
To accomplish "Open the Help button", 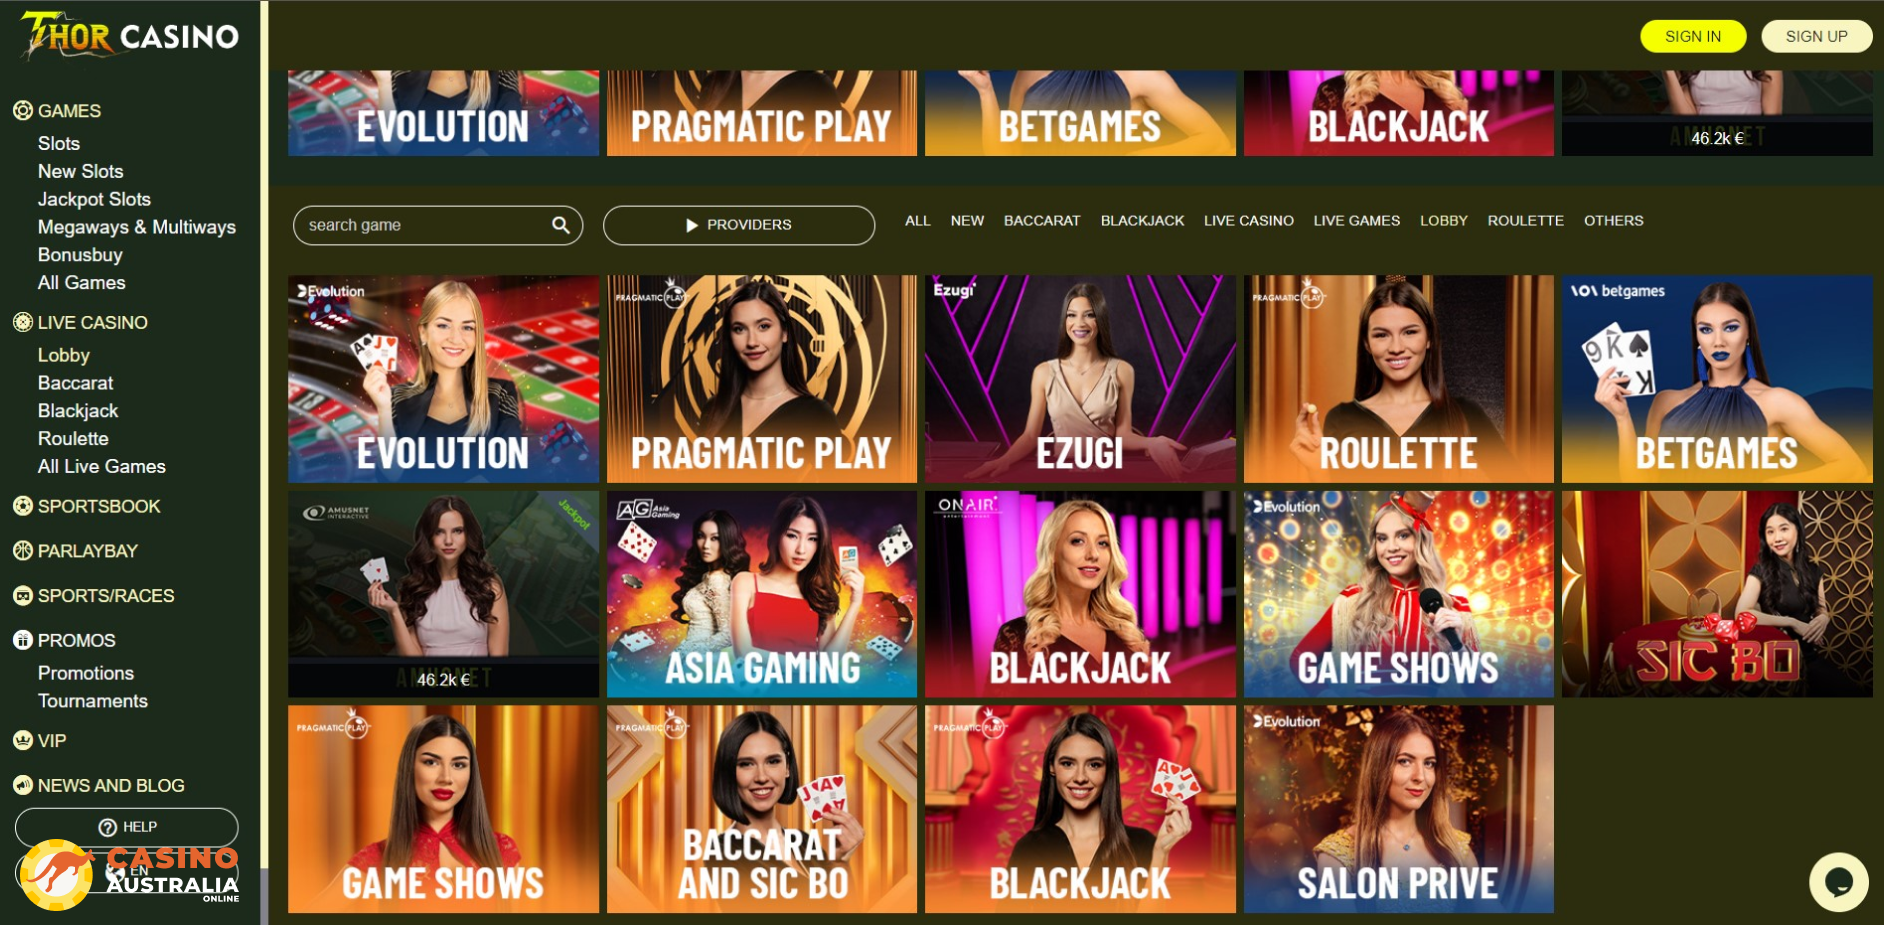I will (127, 827).
